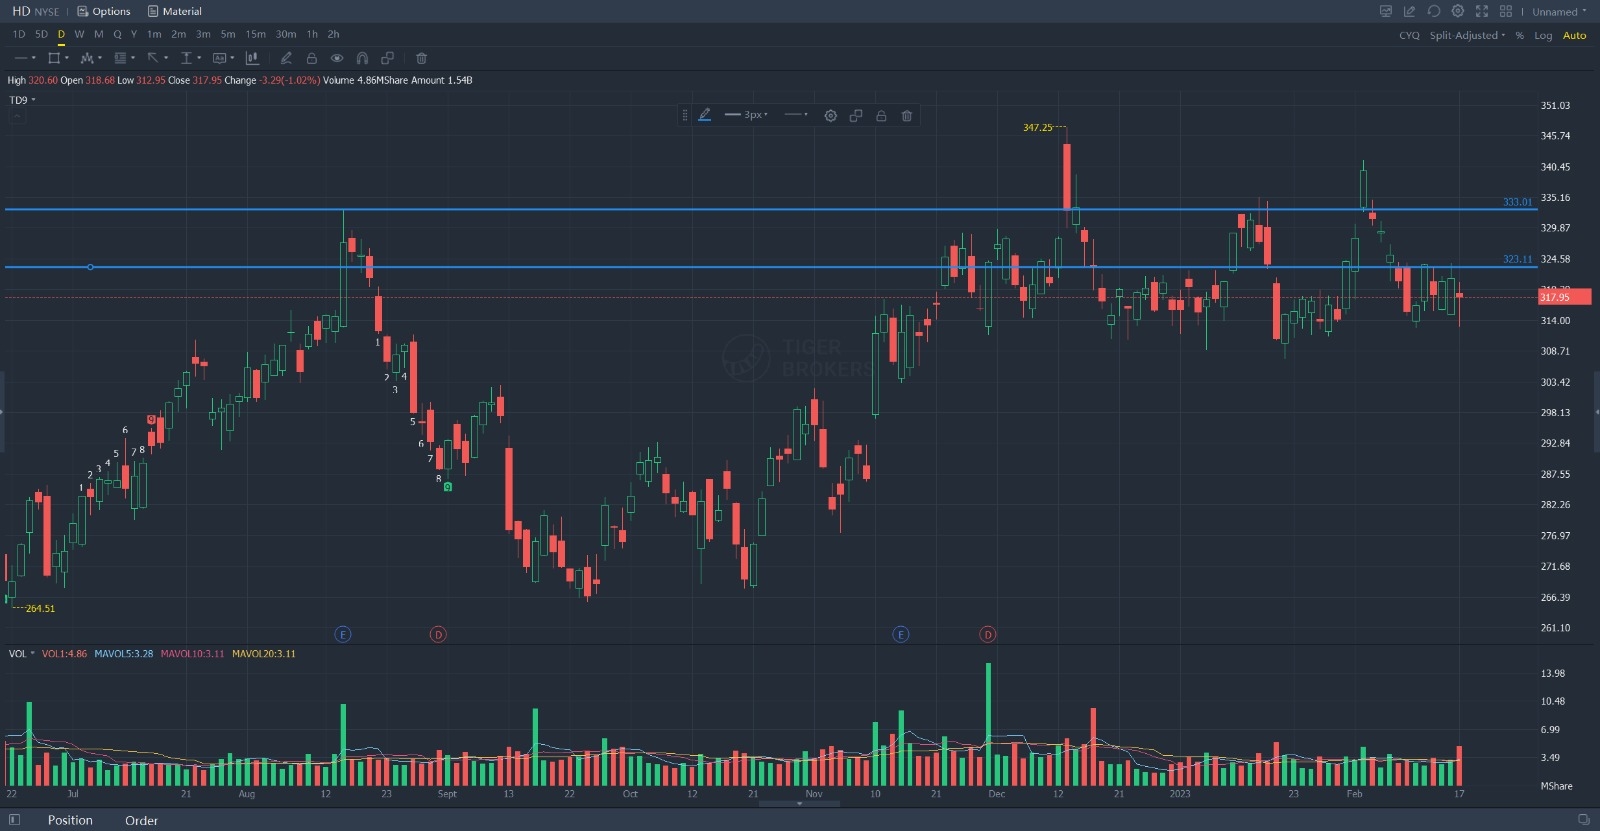Duplicate the line using floating toolbar copy icon
The image size is (1600, 831).
click(856, 115)
